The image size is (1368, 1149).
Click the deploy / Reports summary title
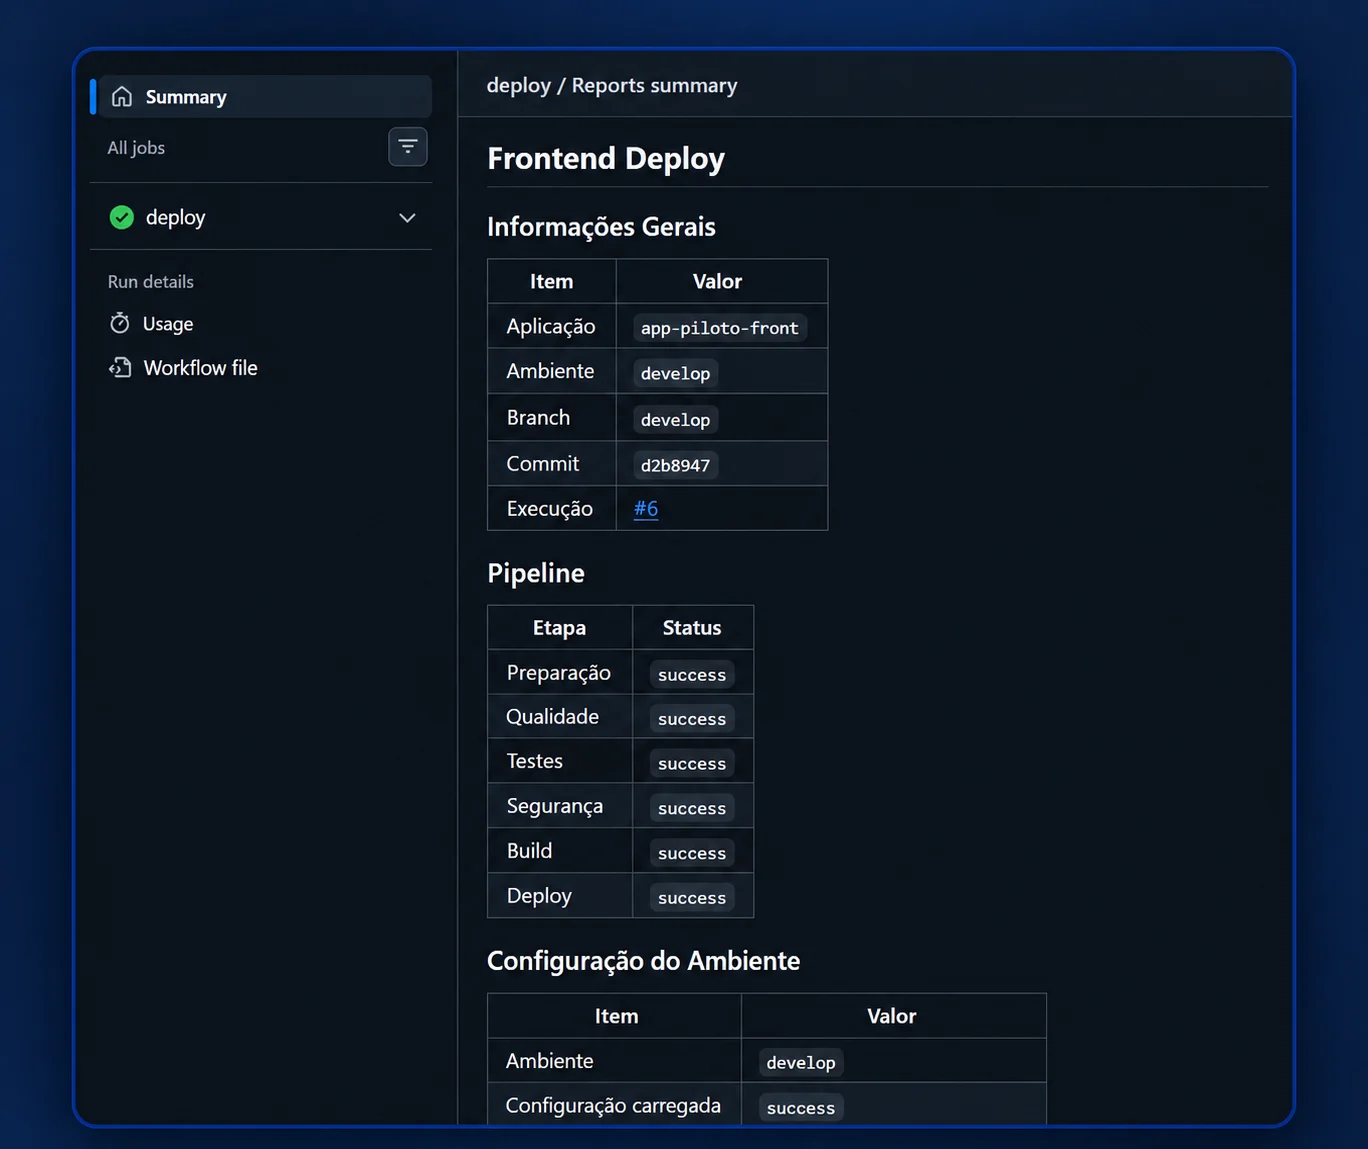(612, 86)
